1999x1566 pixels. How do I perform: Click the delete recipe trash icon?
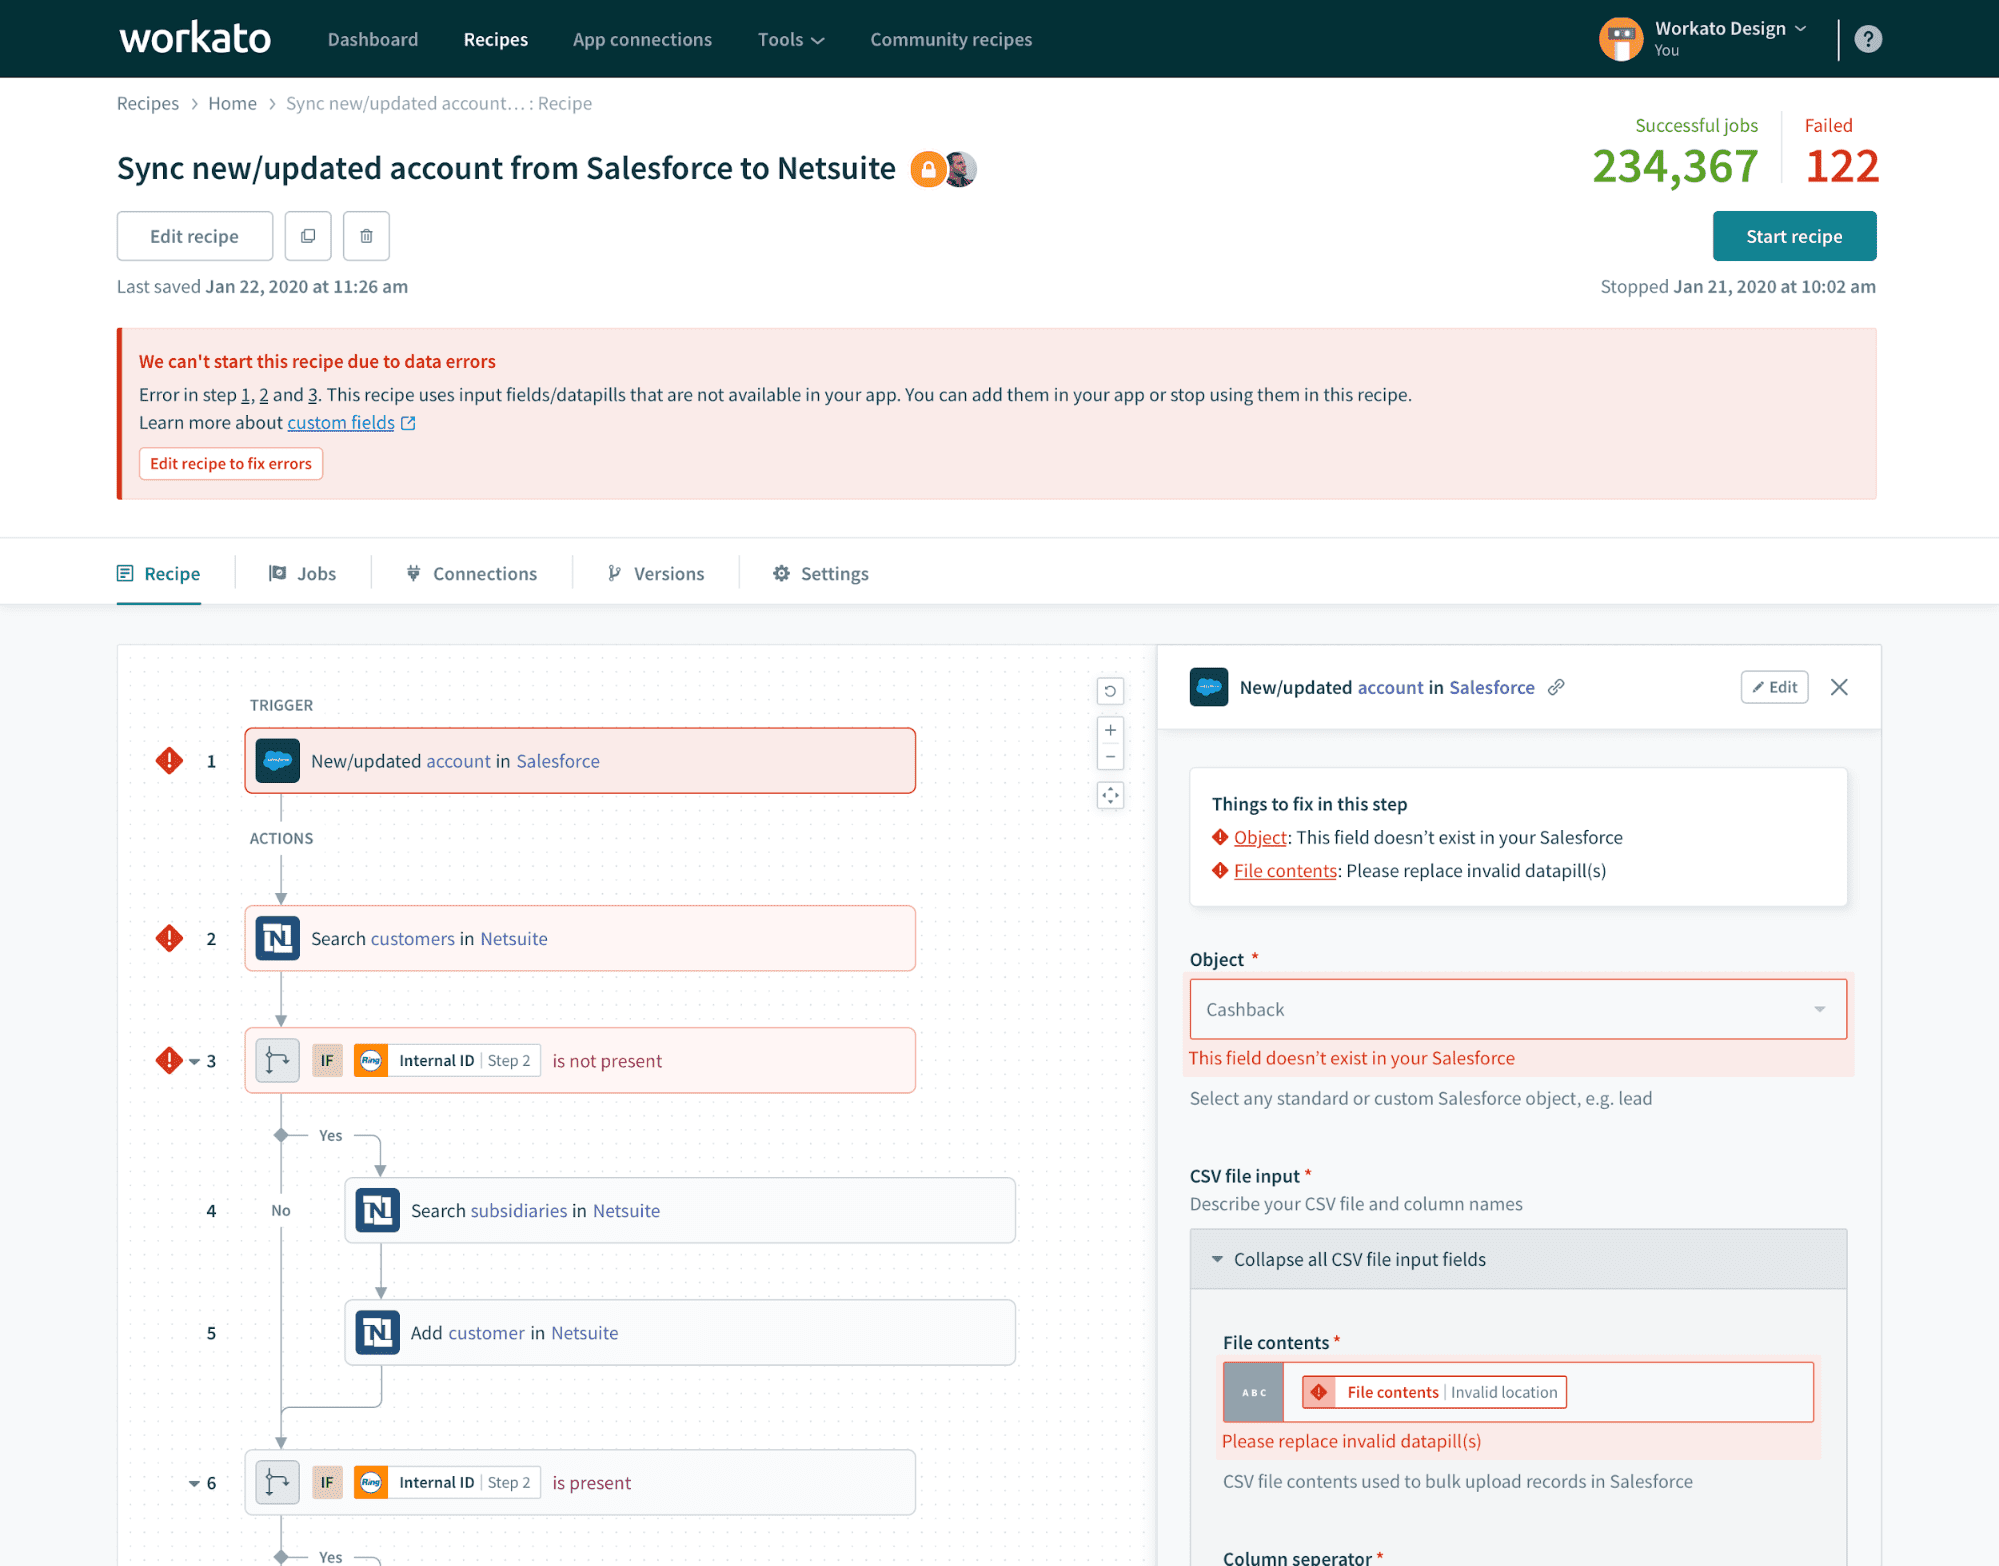click(366, 236)
